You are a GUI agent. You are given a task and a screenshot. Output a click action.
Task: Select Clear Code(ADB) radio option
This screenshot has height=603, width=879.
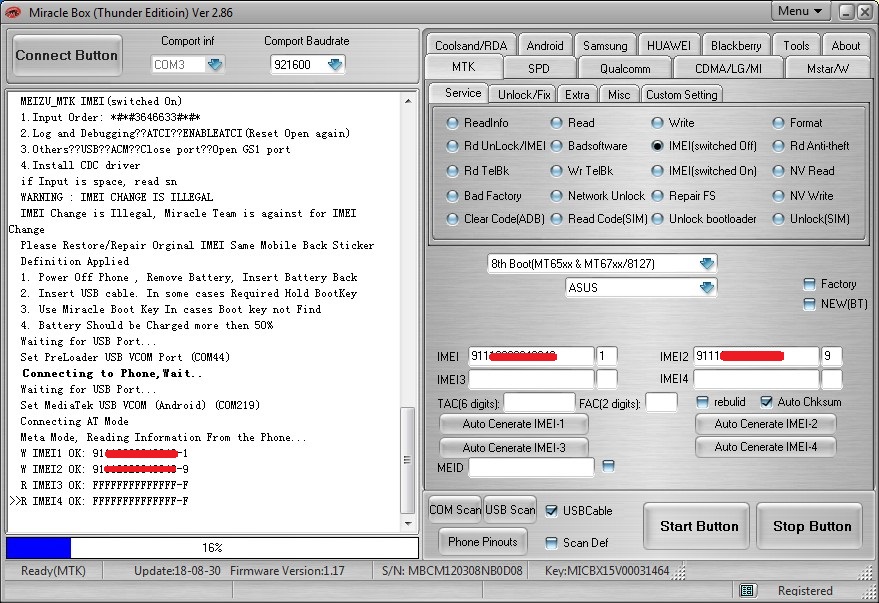[452, 219]
